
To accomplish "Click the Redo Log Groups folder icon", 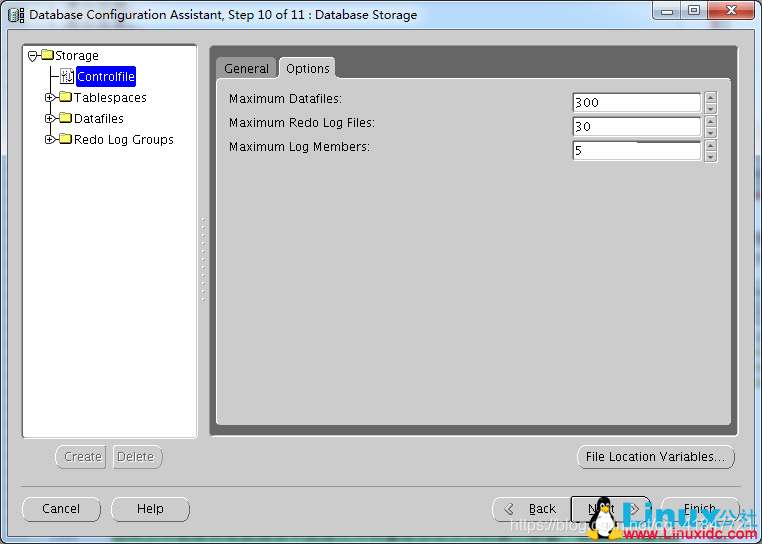I will pos(66,139).
